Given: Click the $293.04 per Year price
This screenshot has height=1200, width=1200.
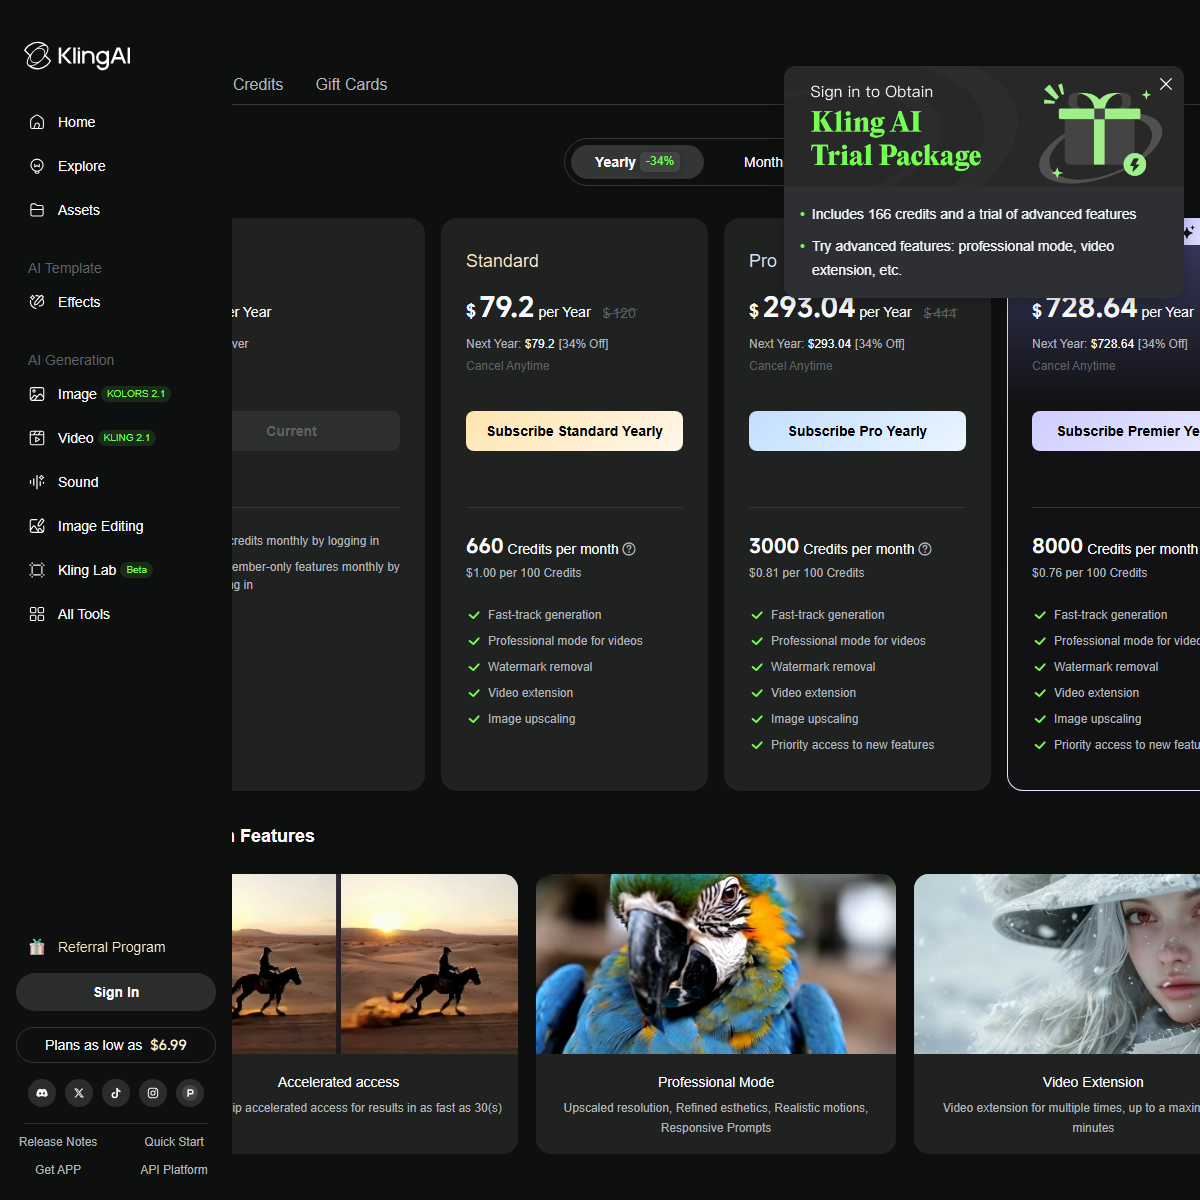Looking at the screenshot, I should coord(831,308).
